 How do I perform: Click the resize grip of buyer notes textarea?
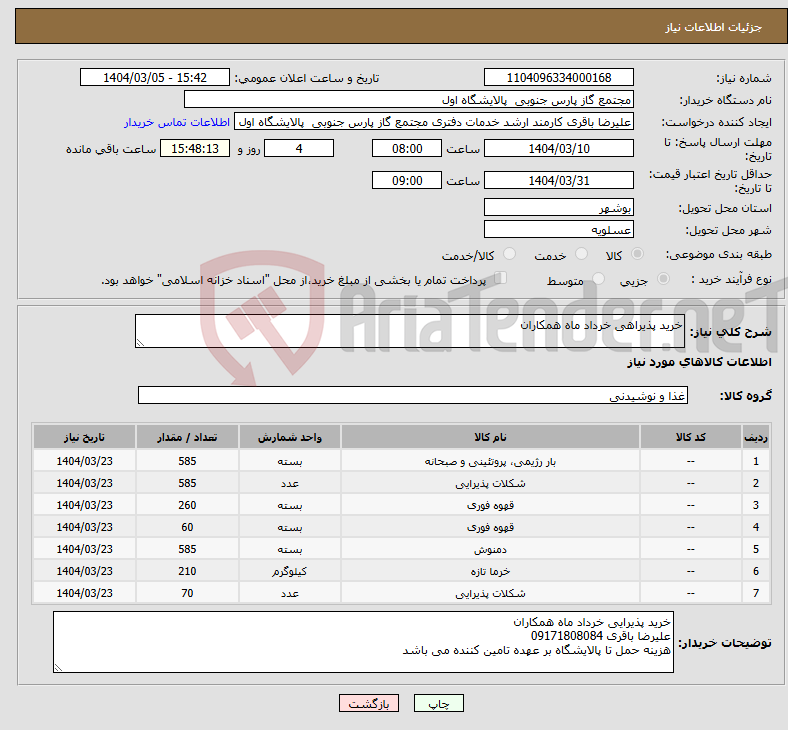click(58, 668)
